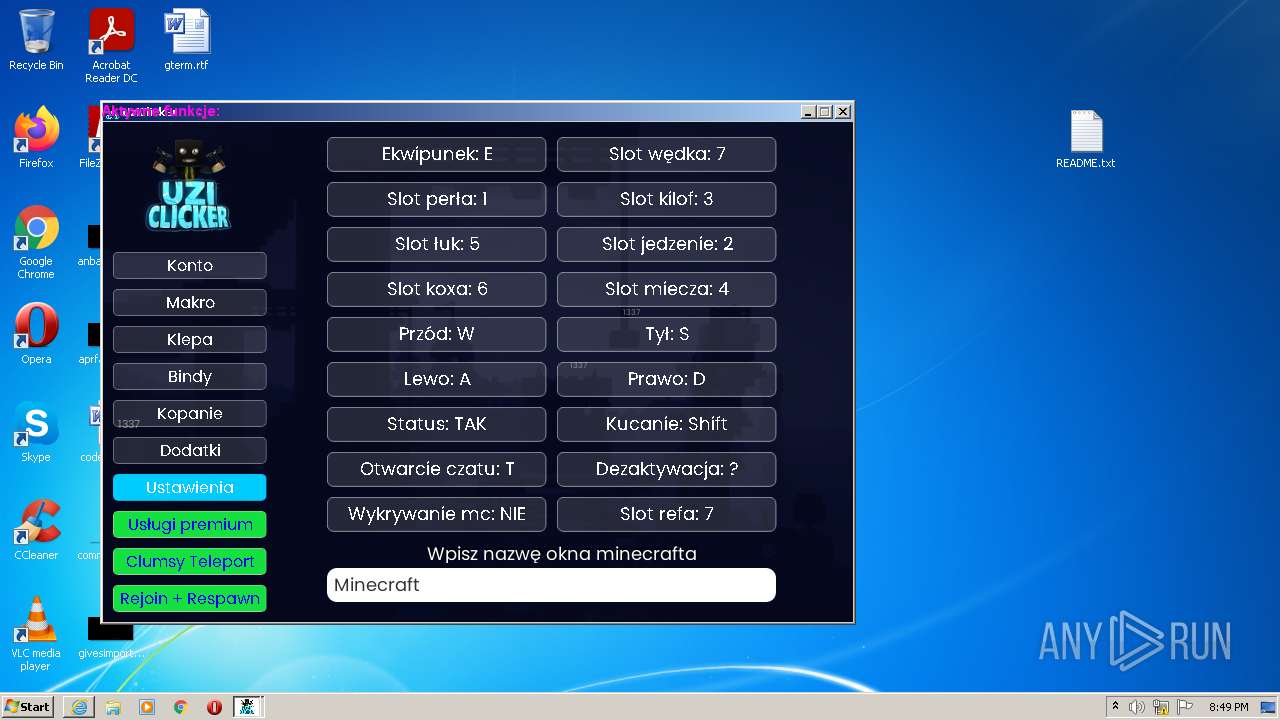Viewport: 1280px width, 720px height.
Task: Change the Ekwipunek: E keybind
Action: [x=437, y=154]
